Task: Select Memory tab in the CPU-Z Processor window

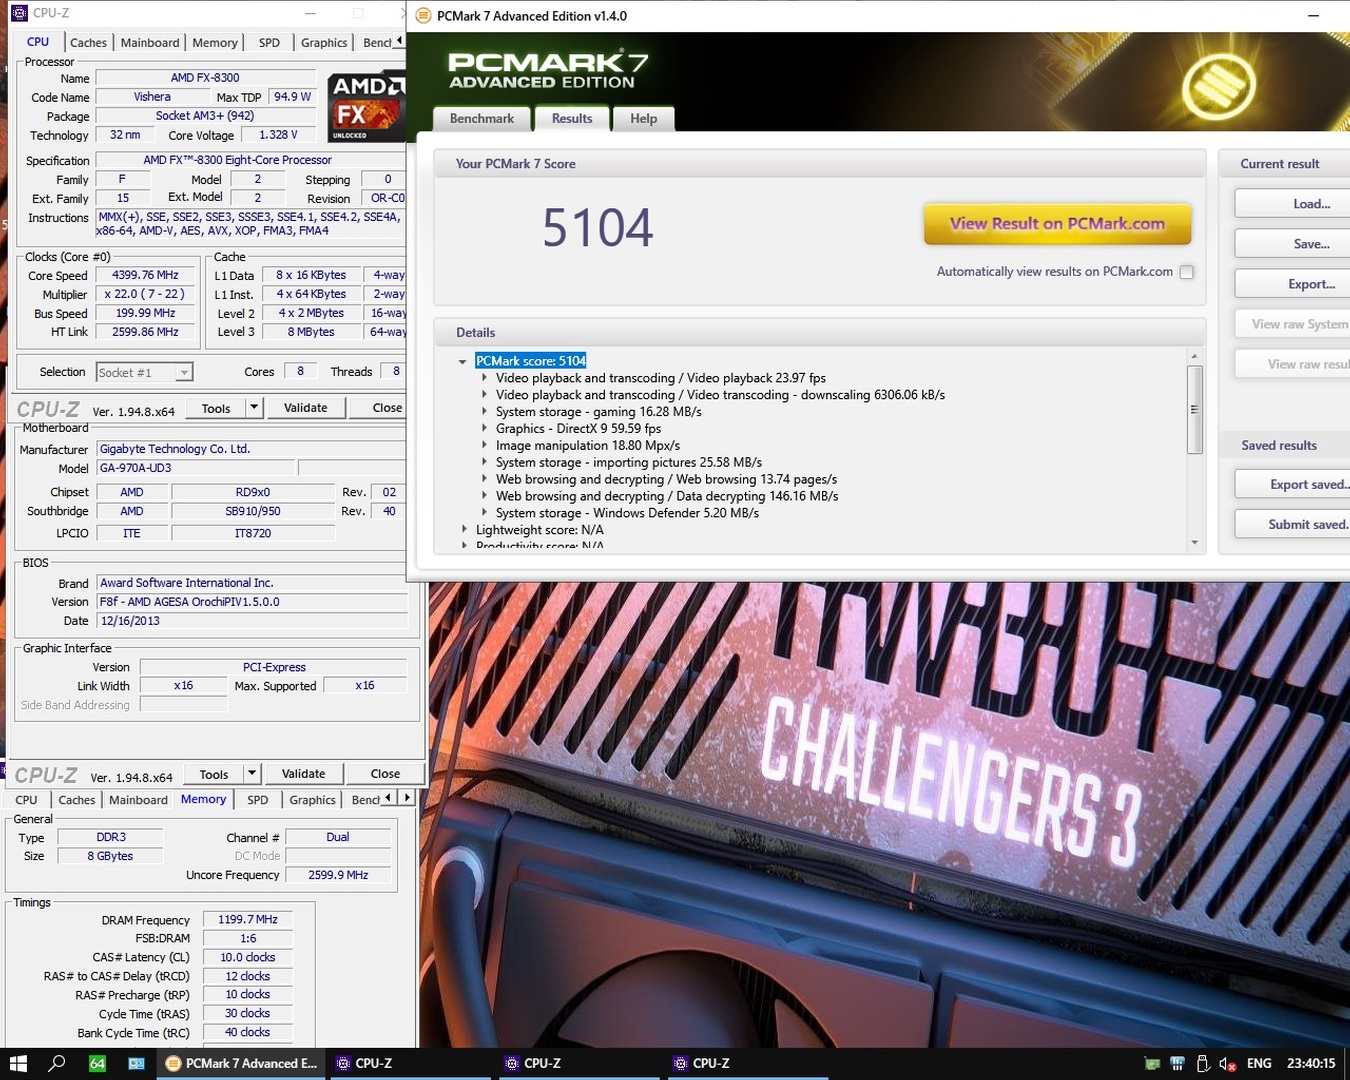Action: [215, 43]
